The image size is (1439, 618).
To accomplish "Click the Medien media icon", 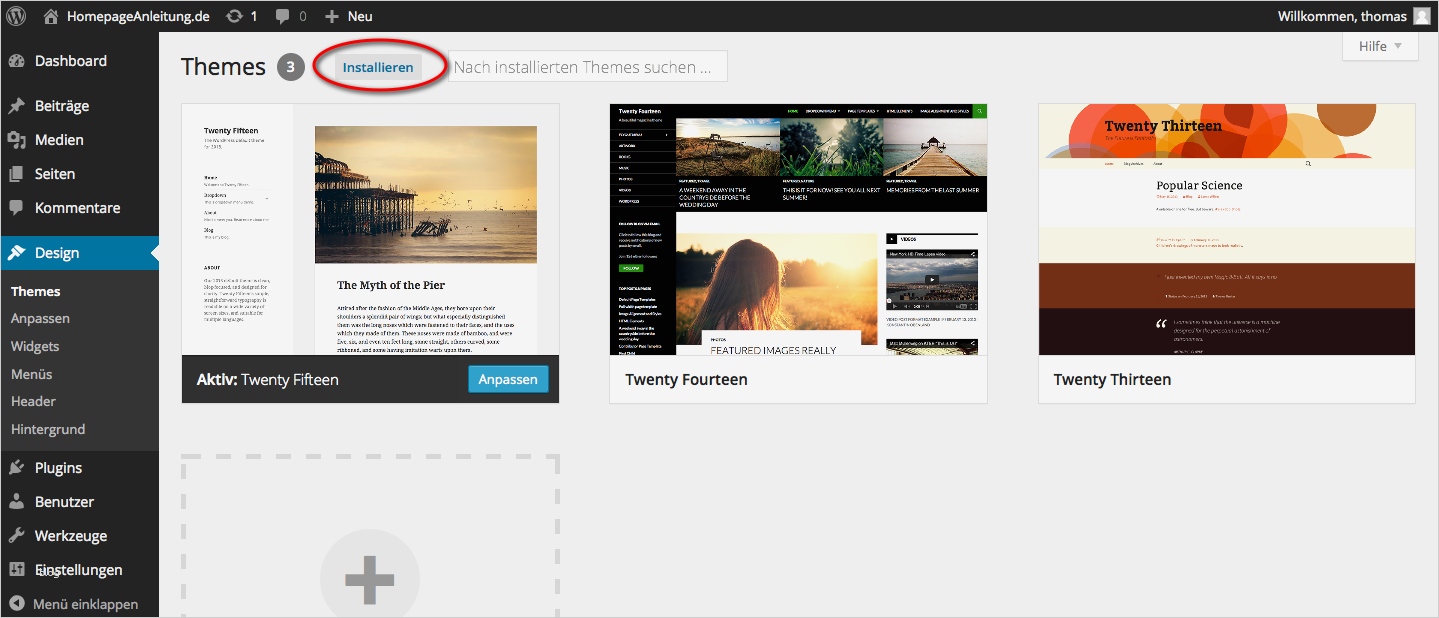I will coord(16,140).
